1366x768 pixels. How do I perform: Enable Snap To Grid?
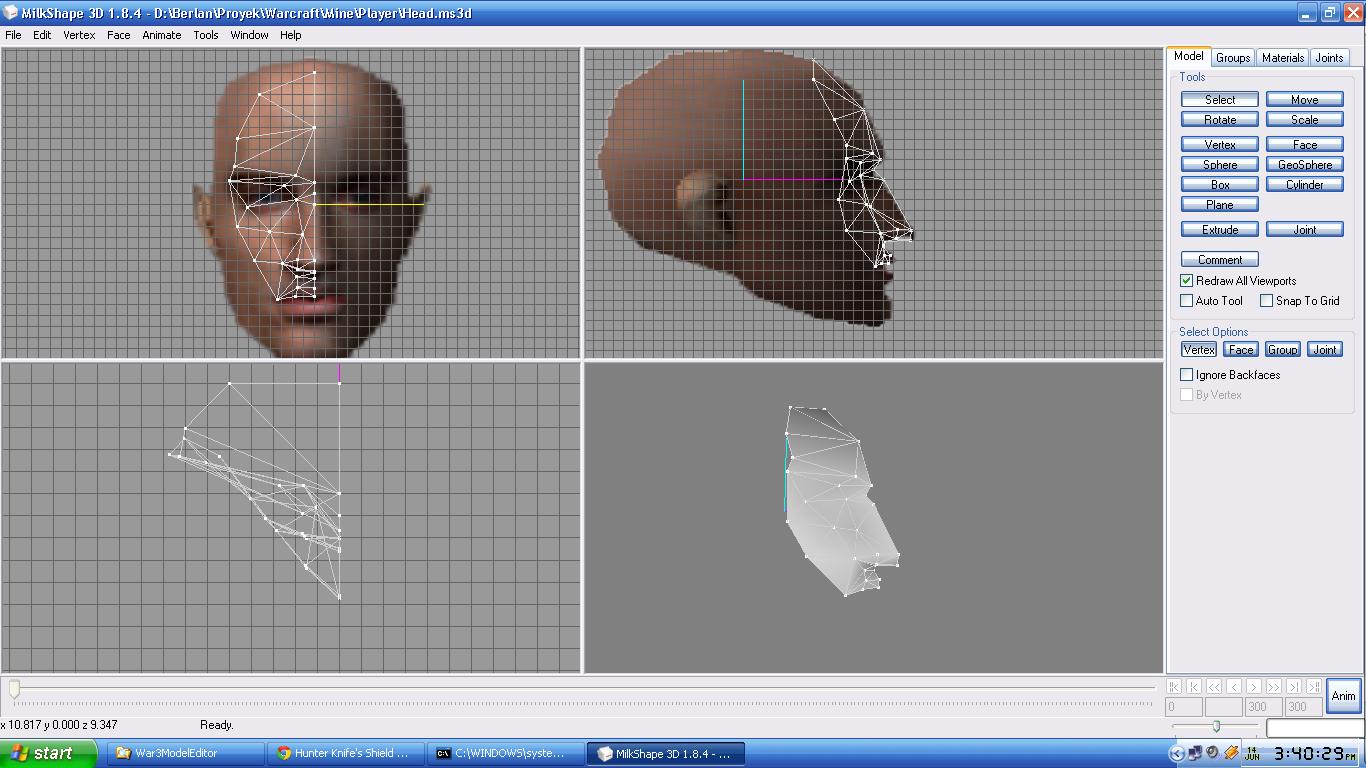click(x=1267, y=301)
